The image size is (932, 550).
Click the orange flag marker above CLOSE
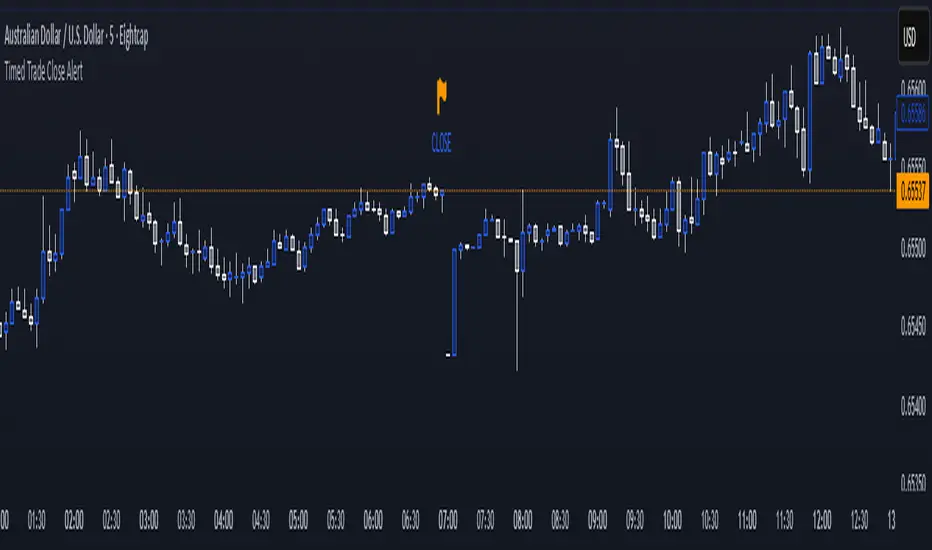[x=441, y=96]
